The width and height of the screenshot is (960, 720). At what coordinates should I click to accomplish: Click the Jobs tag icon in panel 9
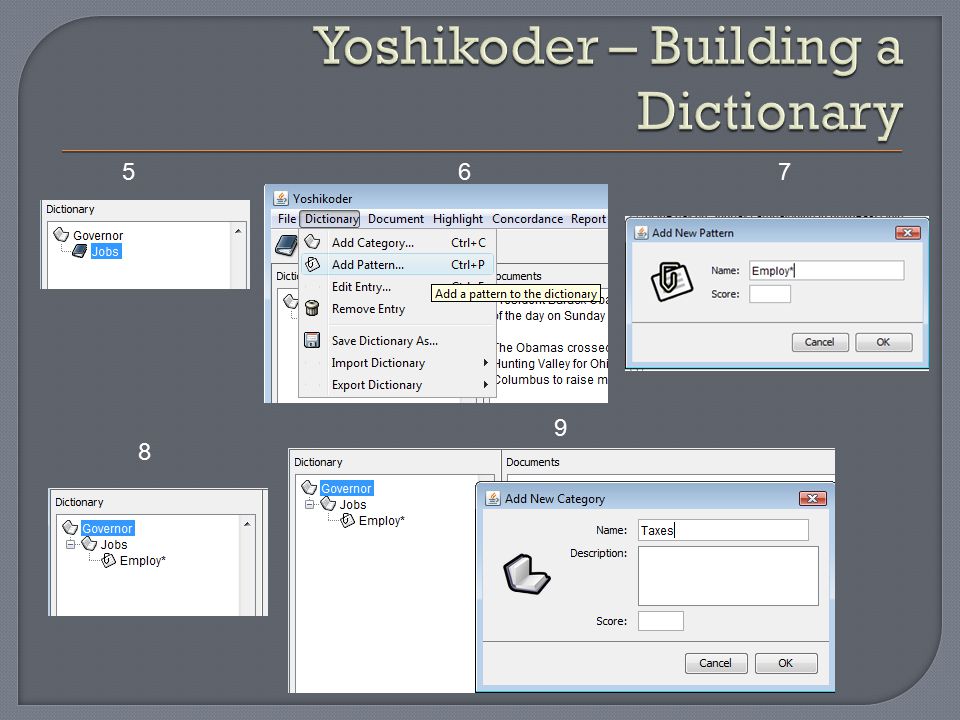329,504
